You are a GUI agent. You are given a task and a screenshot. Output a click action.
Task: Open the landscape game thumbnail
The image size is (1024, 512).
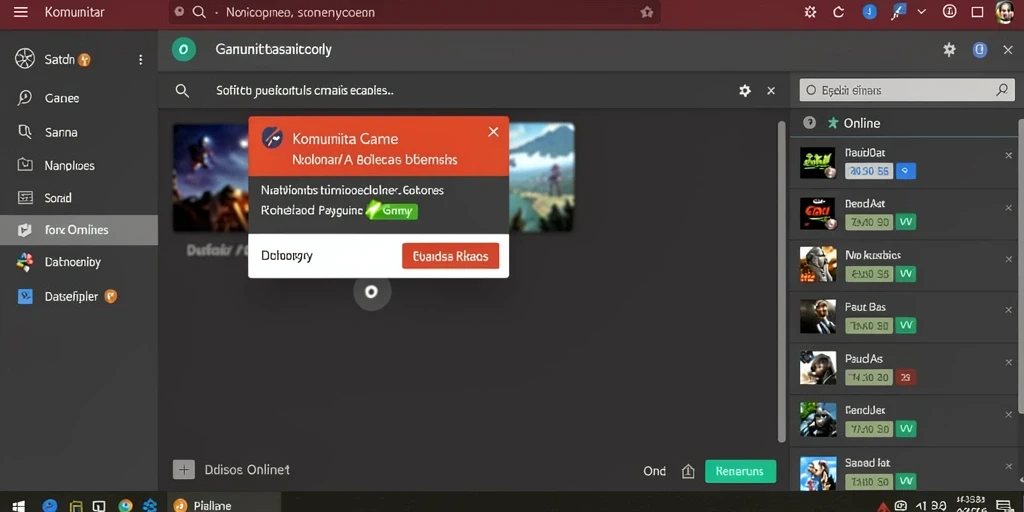coord(542,177)
